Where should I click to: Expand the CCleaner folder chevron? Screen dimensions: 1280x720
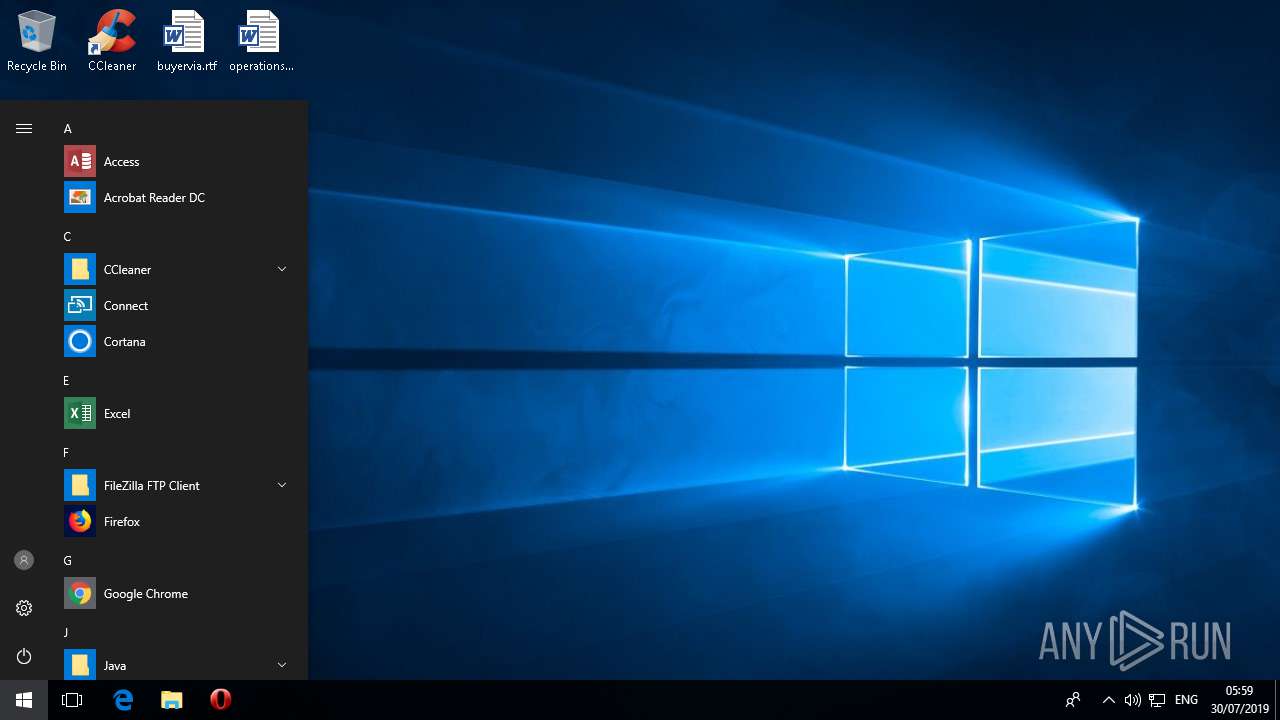pyautogui.click(x=282, y=269)
